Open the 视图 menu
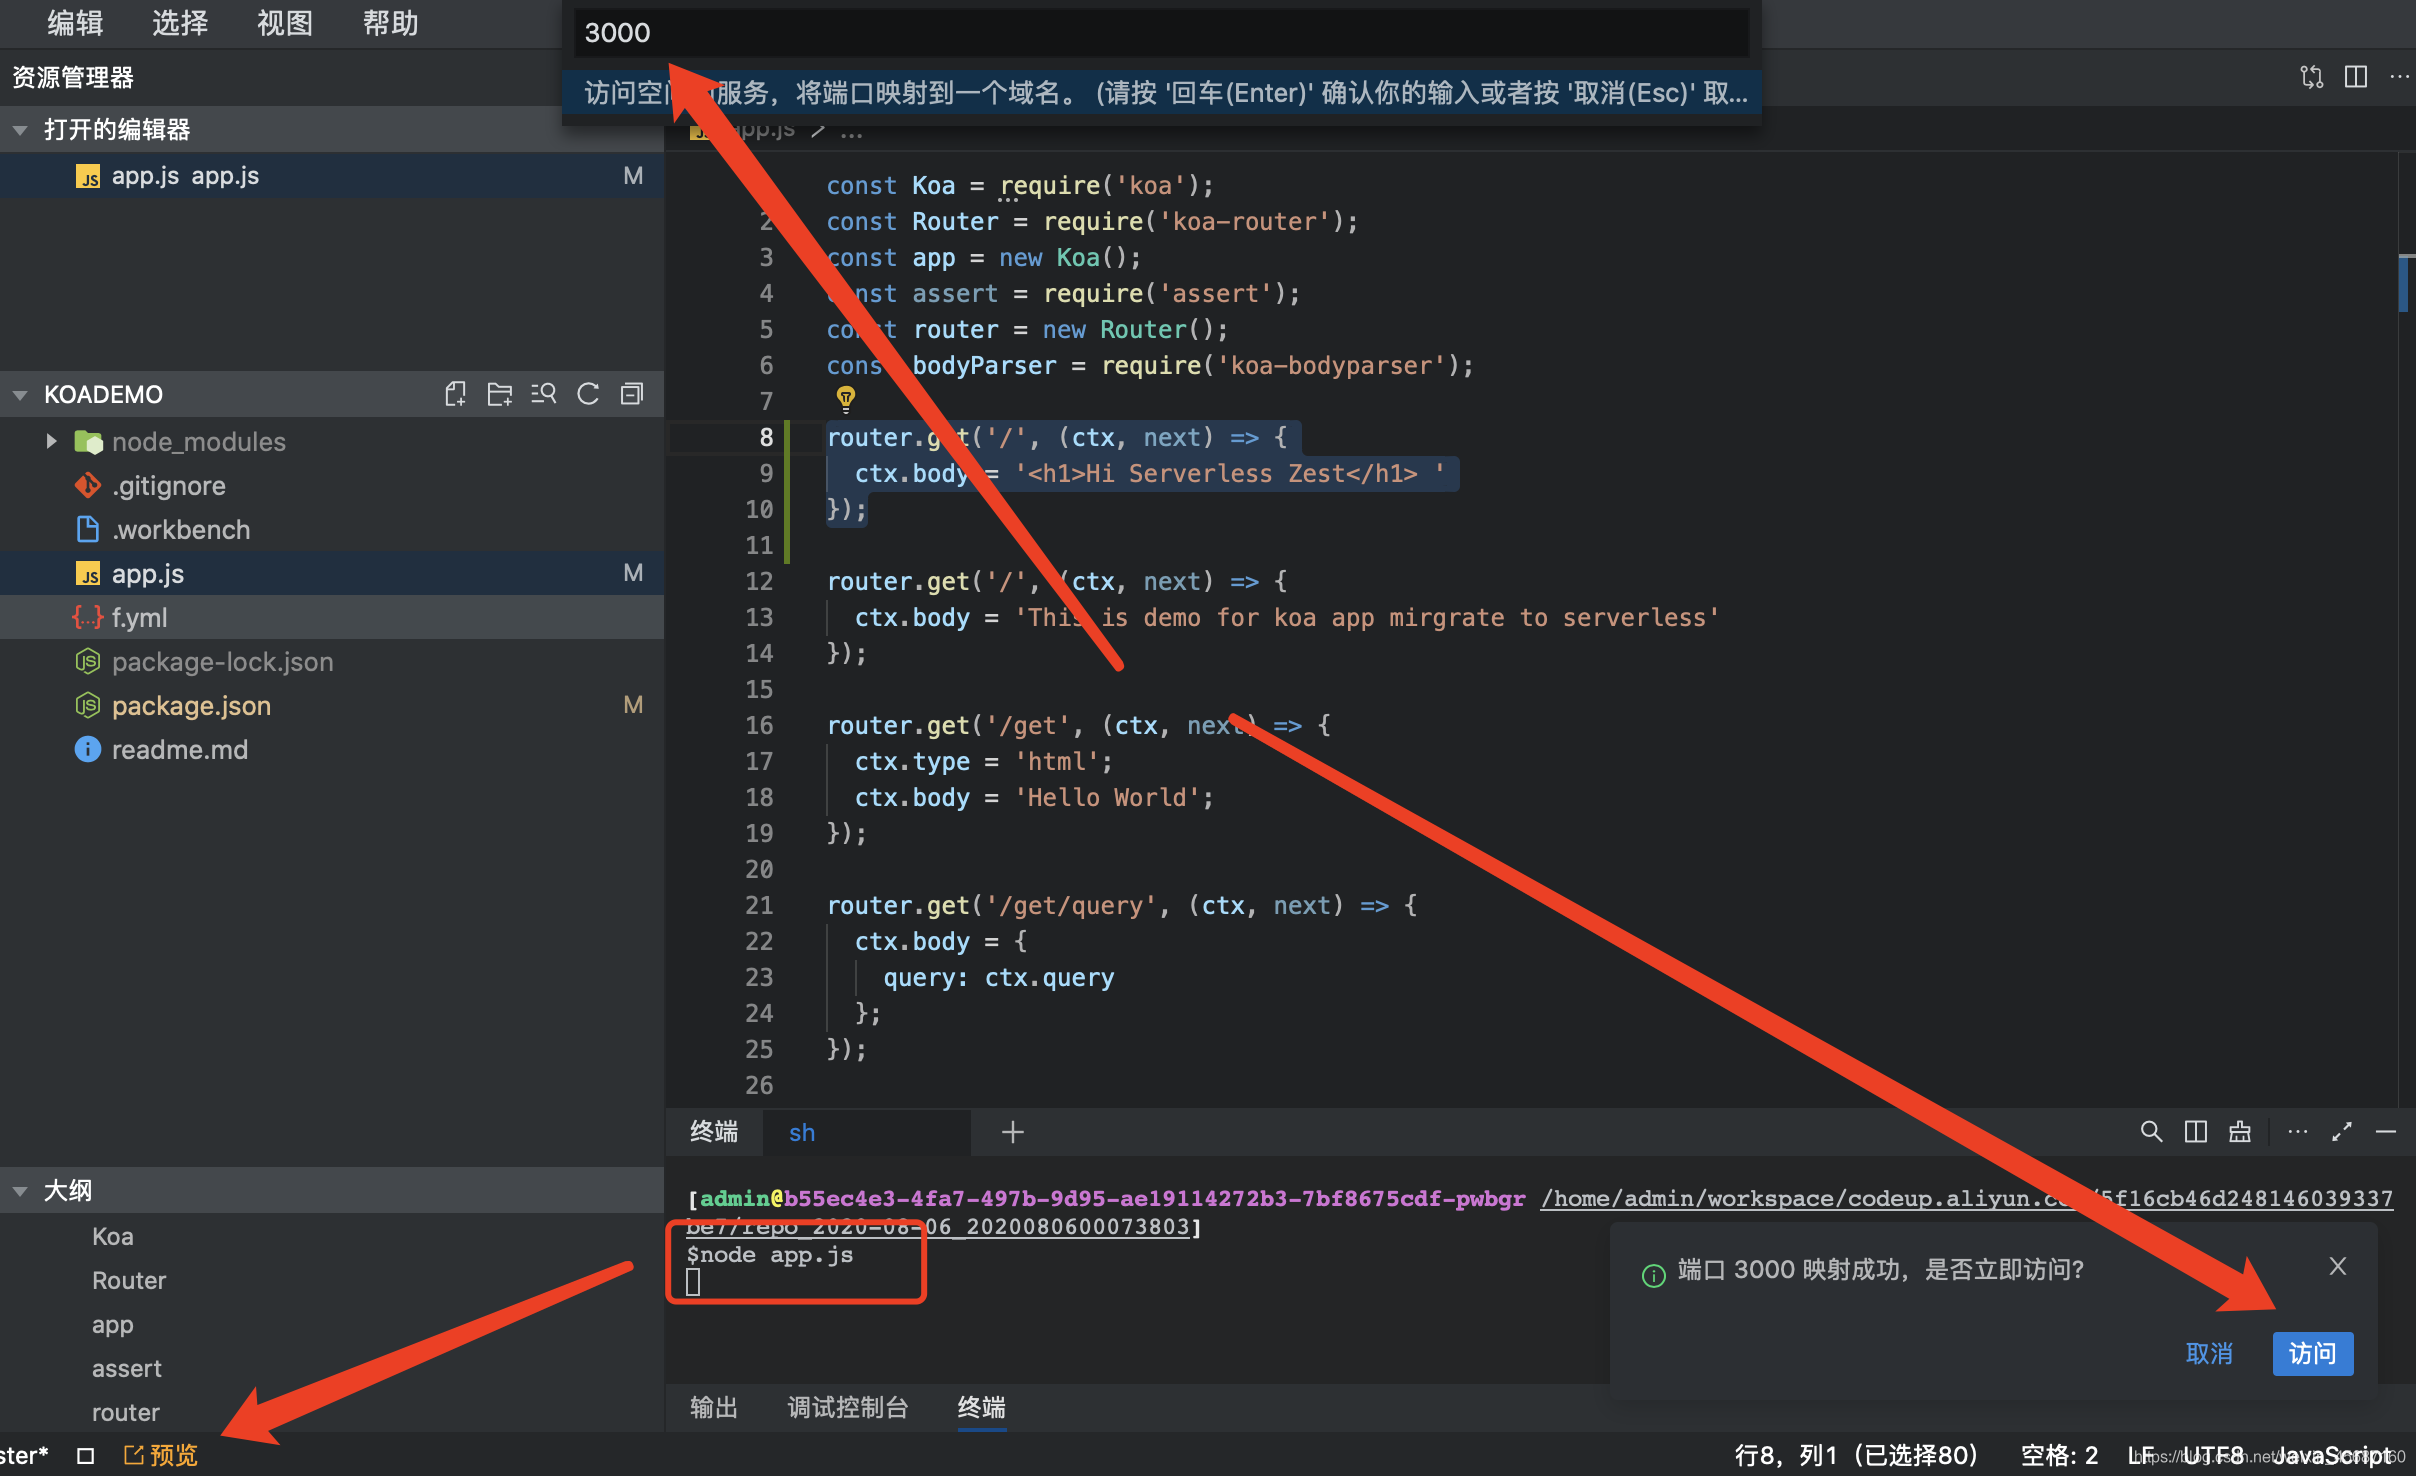 point(285,23)
